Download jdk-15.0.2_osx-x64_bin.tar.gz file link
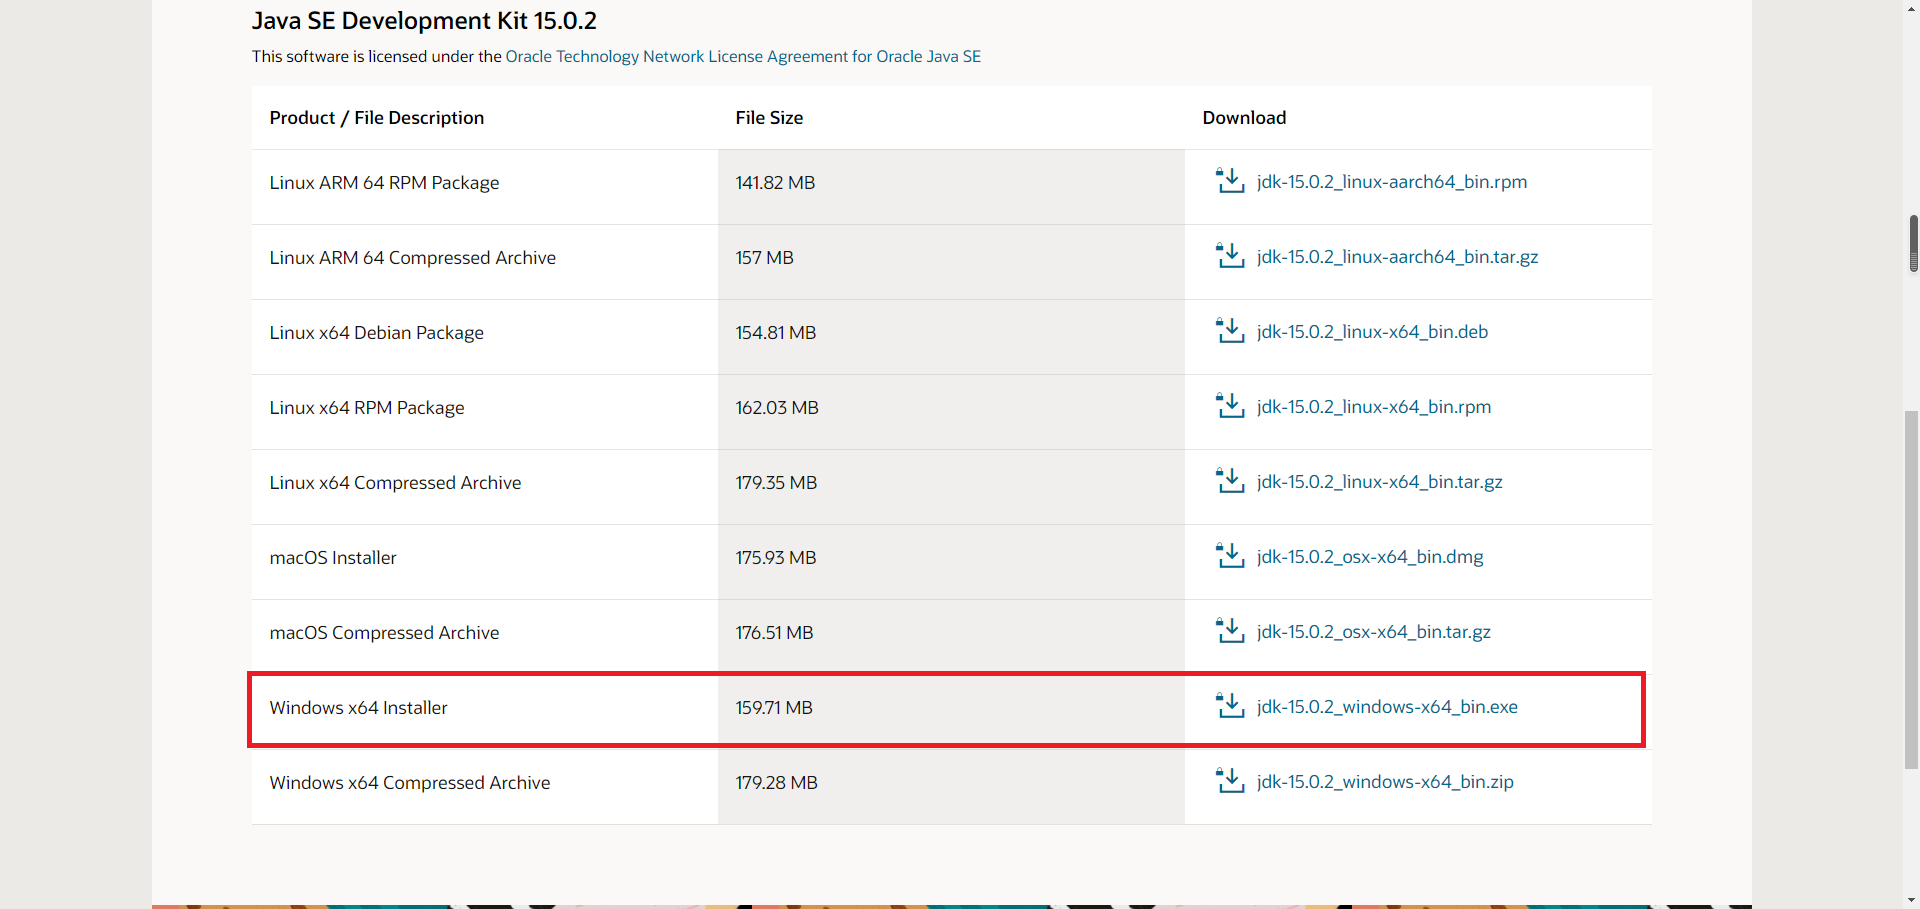 pos(1374,632)
